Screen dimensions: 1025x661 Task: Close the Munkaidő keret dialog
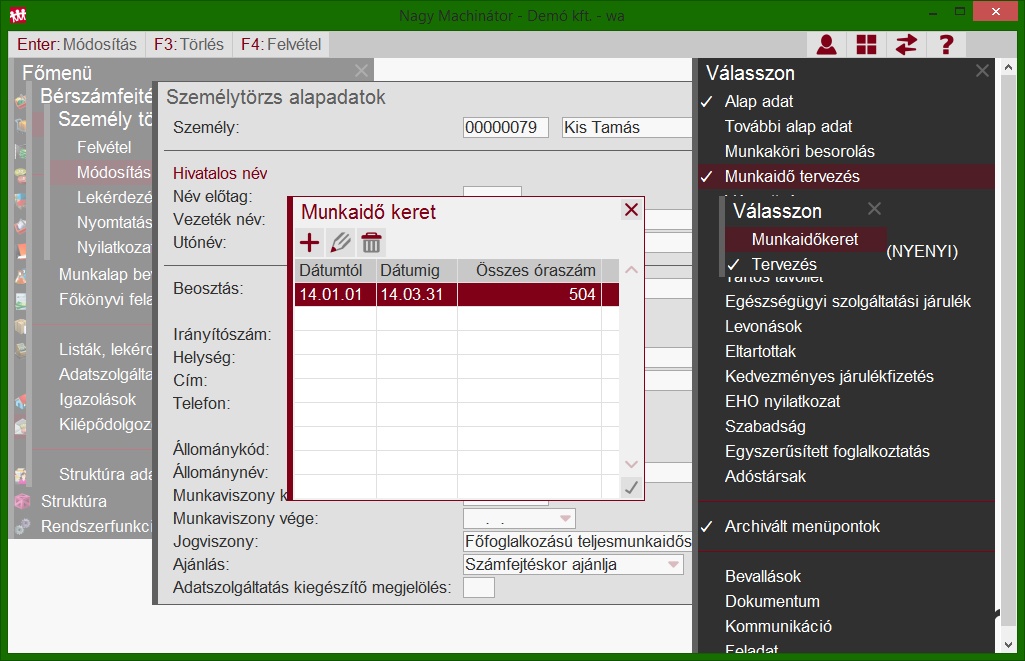click(x=631, y=210)
